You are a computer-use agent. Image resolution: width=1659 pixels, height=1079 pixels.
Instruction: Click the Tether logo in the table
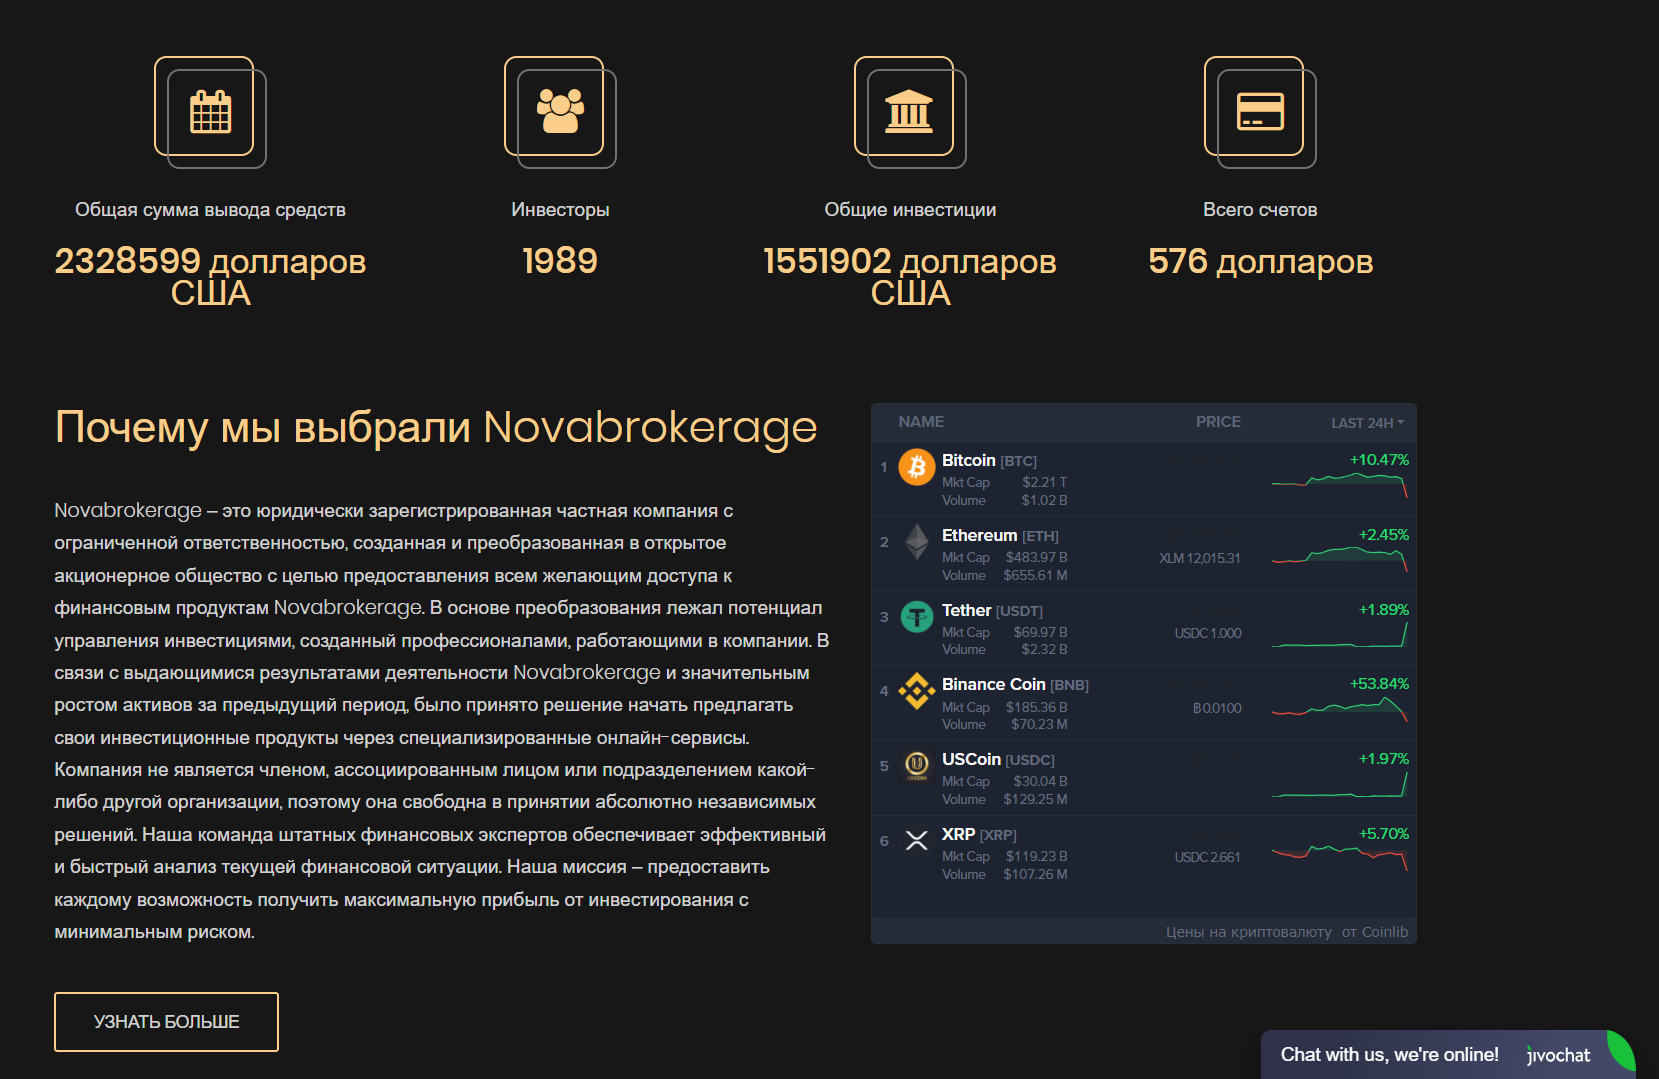coord(916,618)
